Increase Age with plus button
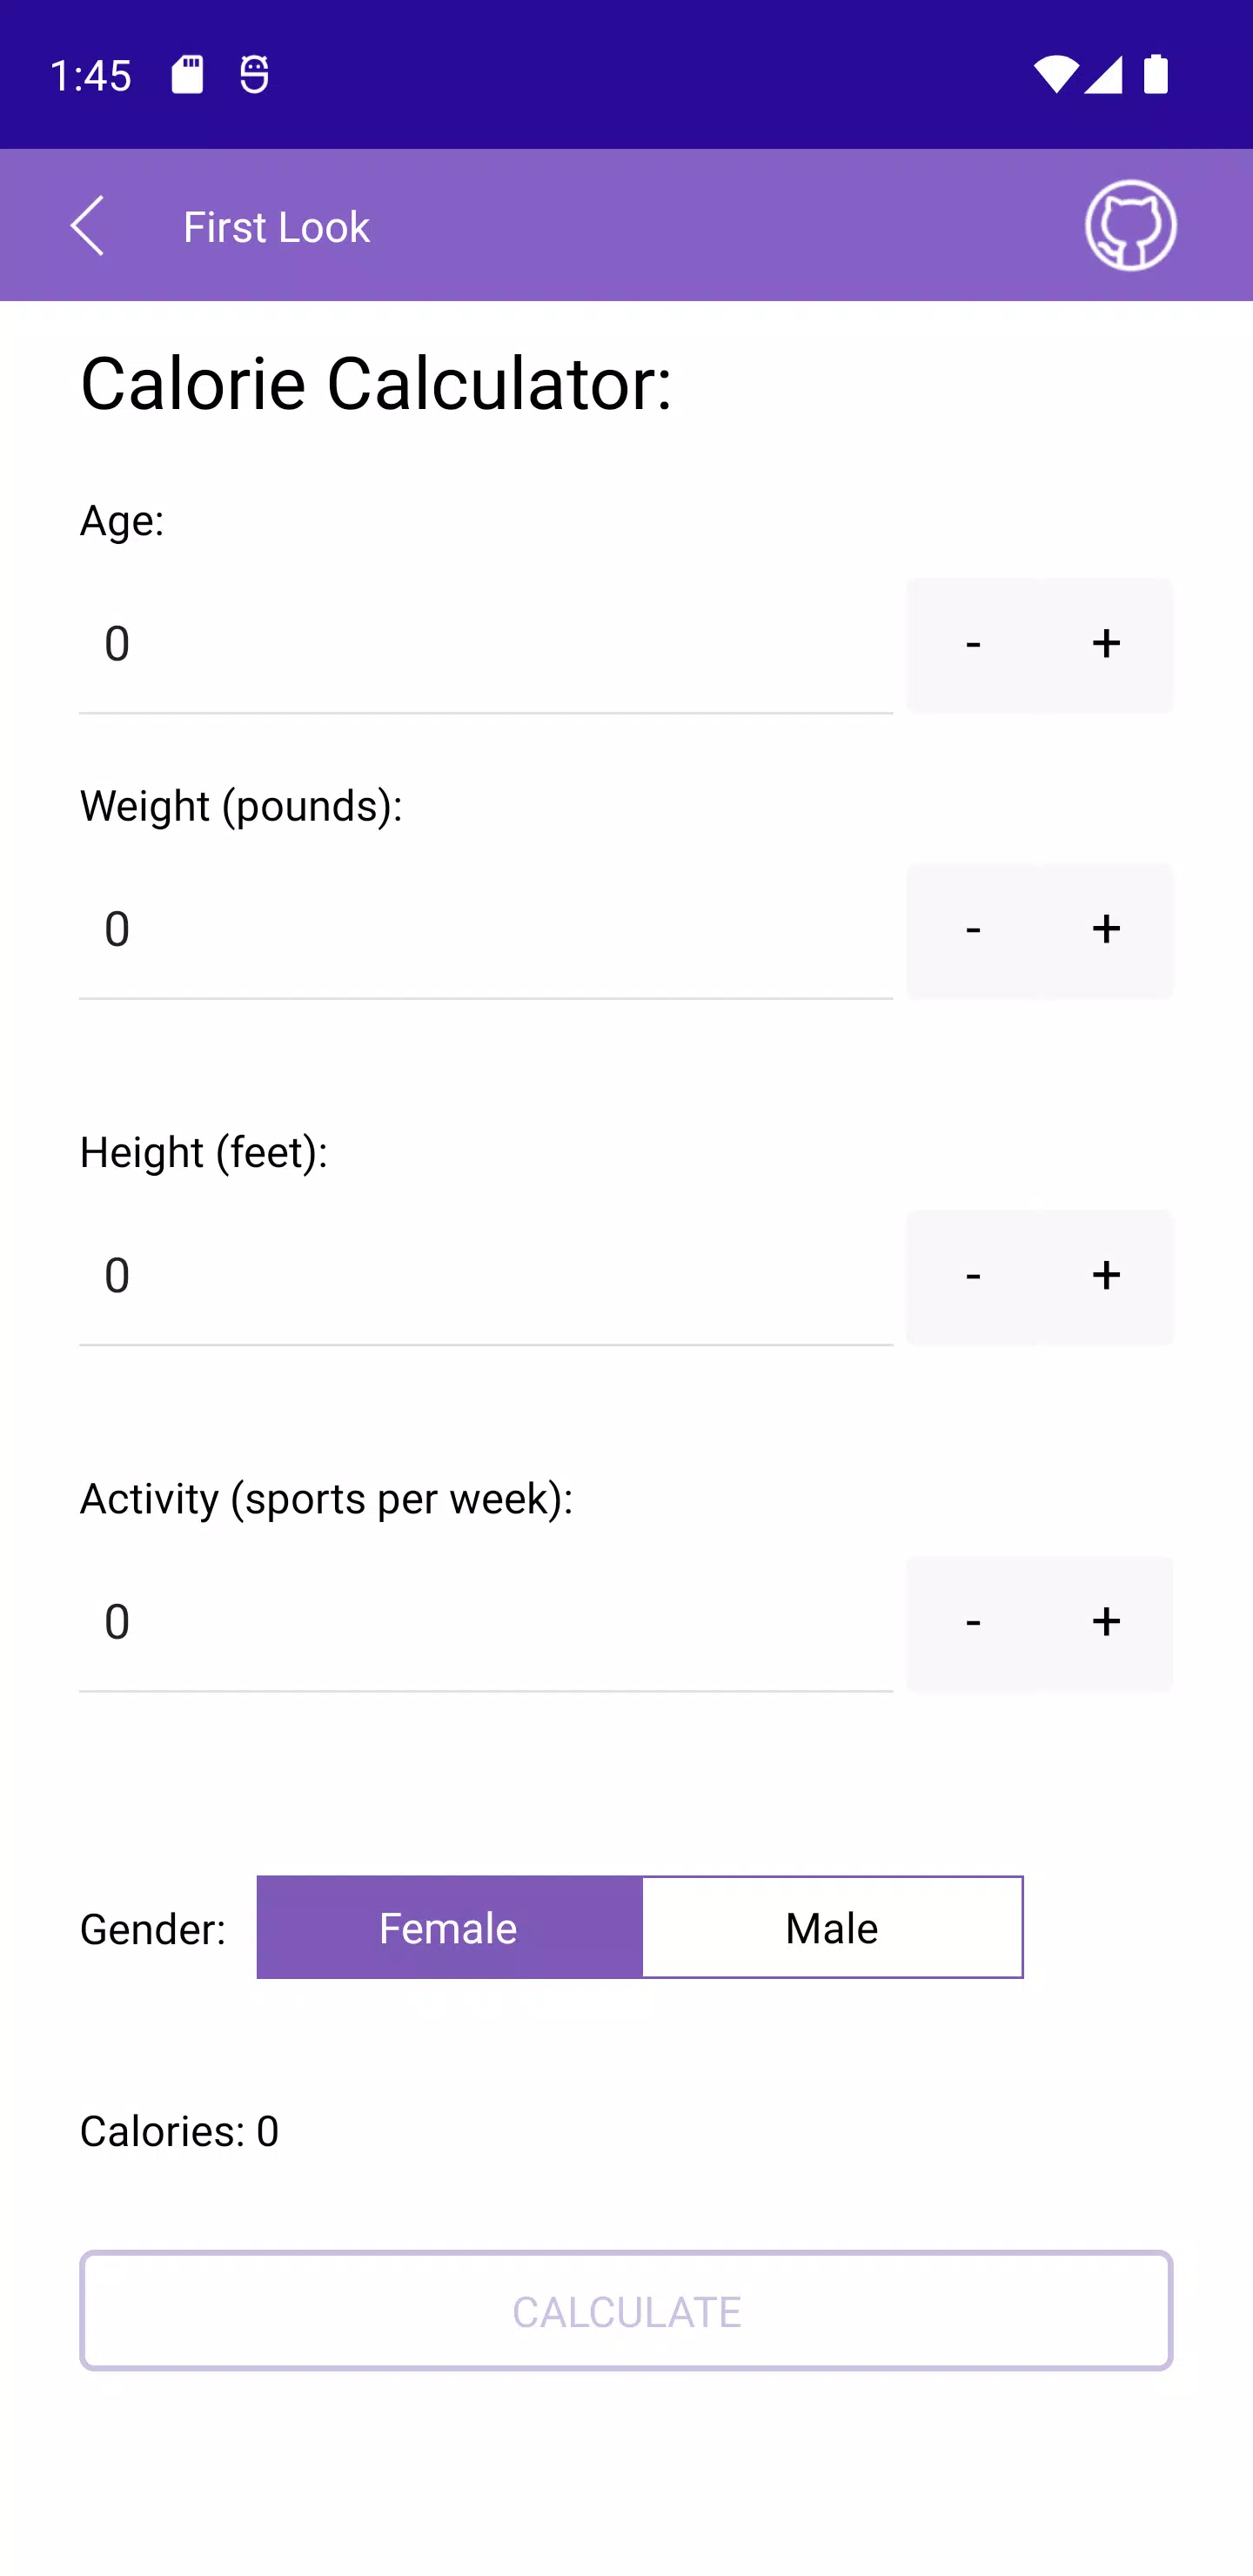 1106,644
